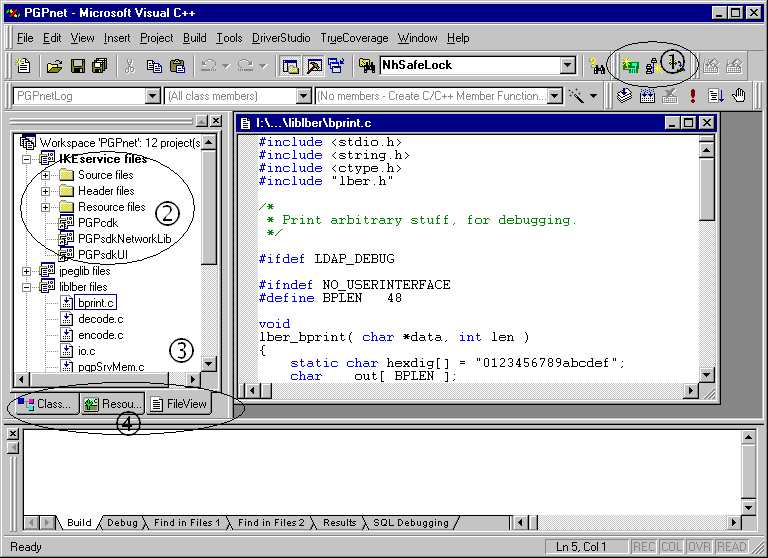Image resolution: width=768 pixels, height=558 pixels.
Task: Click the Undo arrow icon
Action: point(209,66)
